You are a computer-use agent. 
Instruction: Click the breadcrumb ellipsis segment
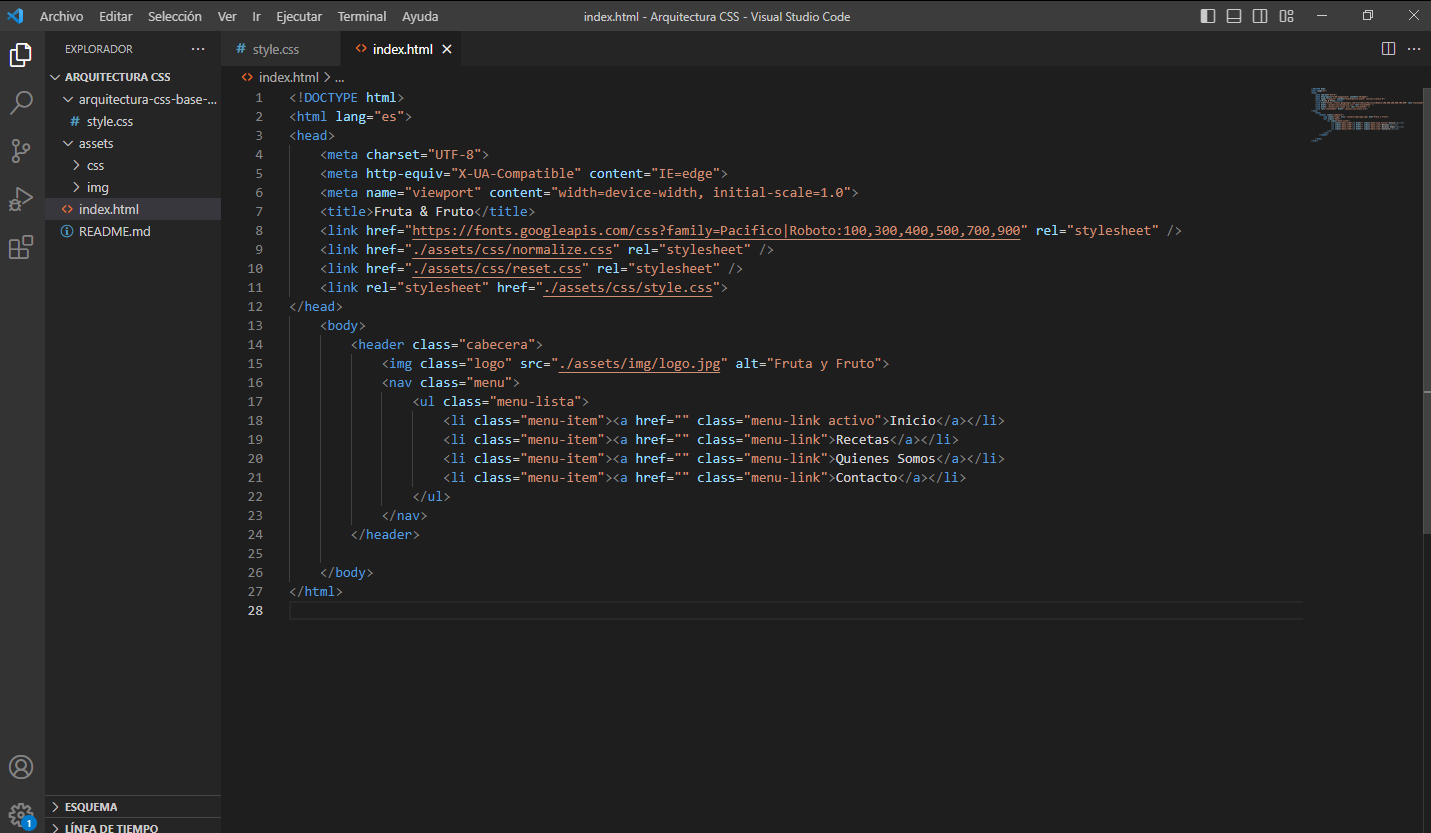tap(339, 77)
